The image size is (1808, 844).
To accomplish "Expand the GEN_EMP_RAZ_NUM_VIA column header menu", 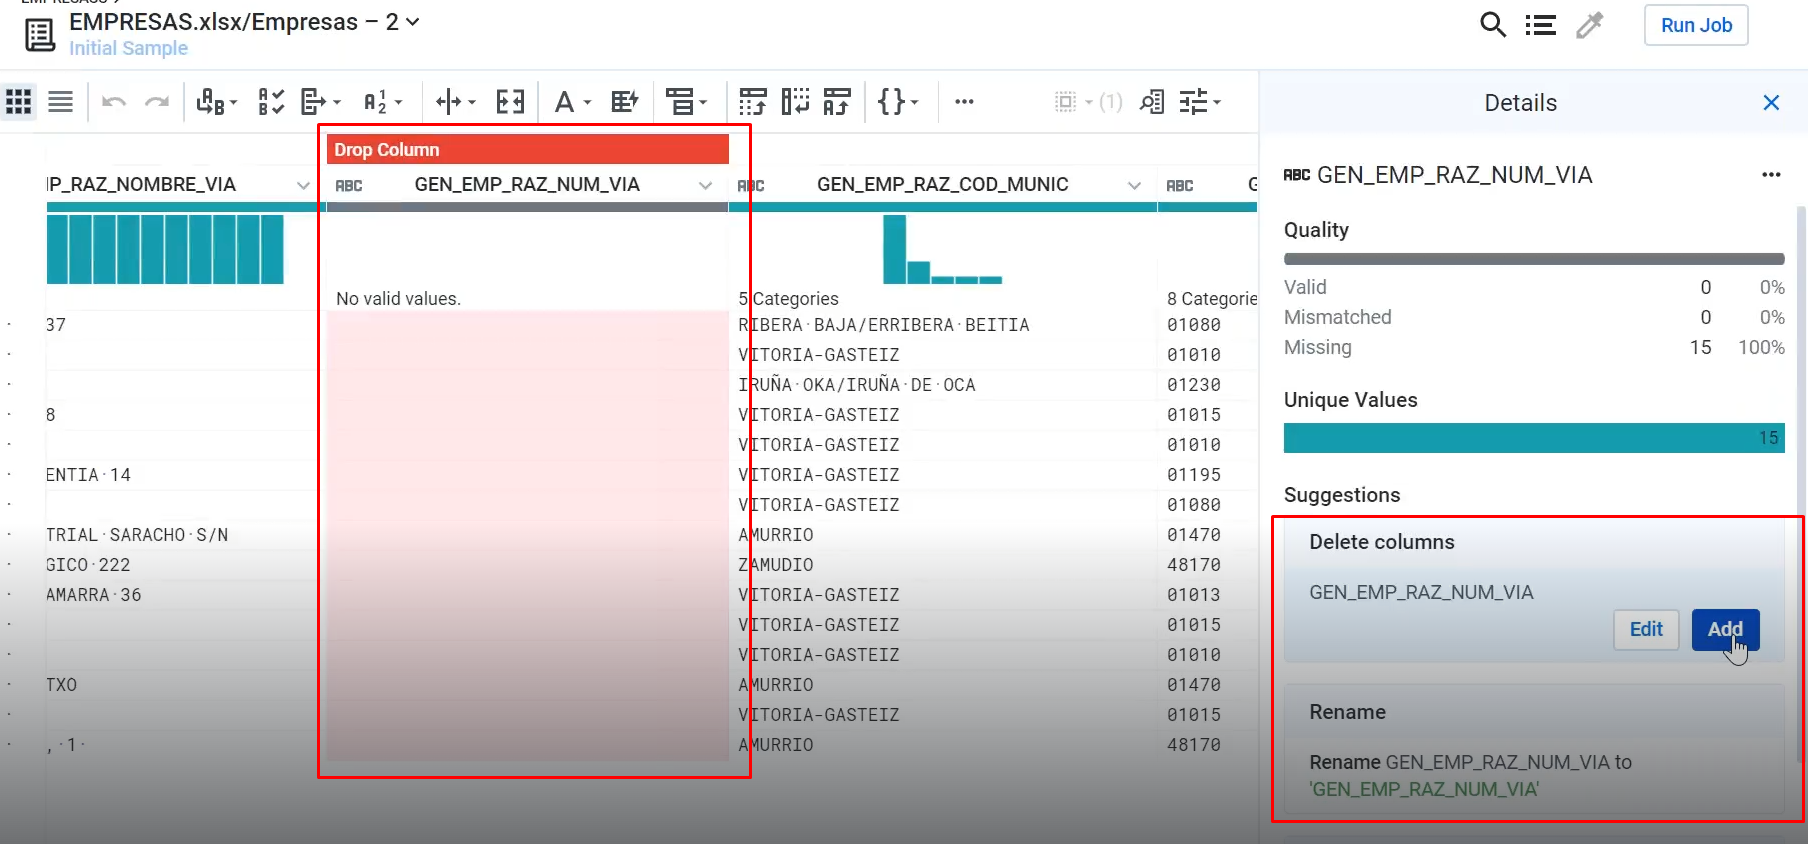I will 705,185.
